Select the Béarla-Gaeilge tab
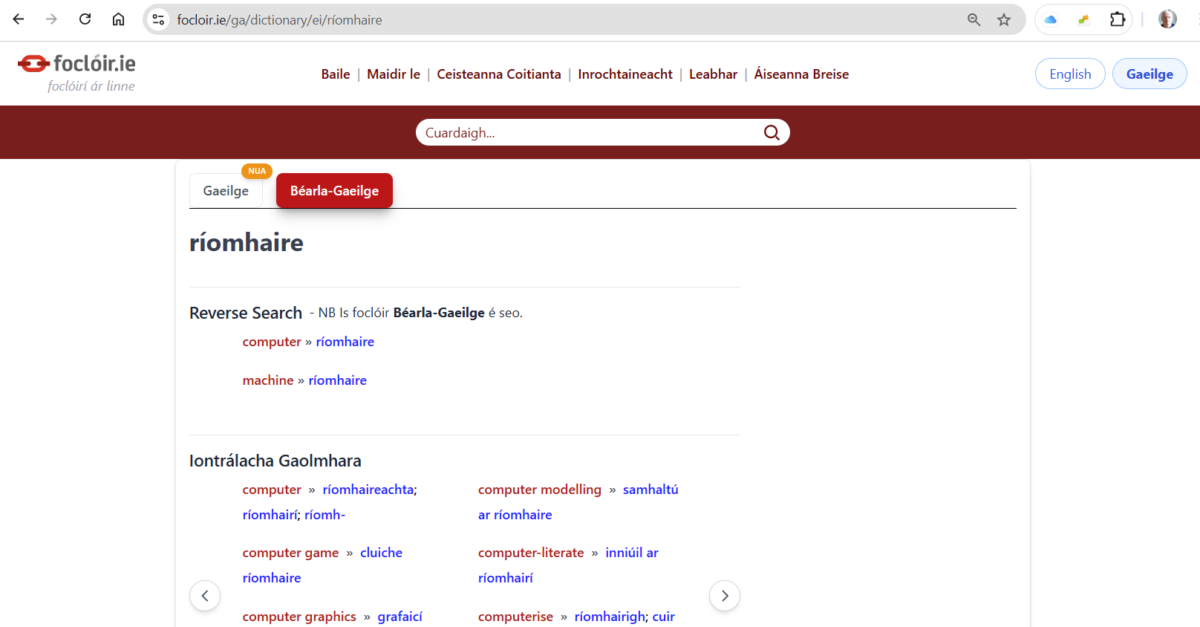This screenshot has width=1200, height=627. click(x=334, y=191)
